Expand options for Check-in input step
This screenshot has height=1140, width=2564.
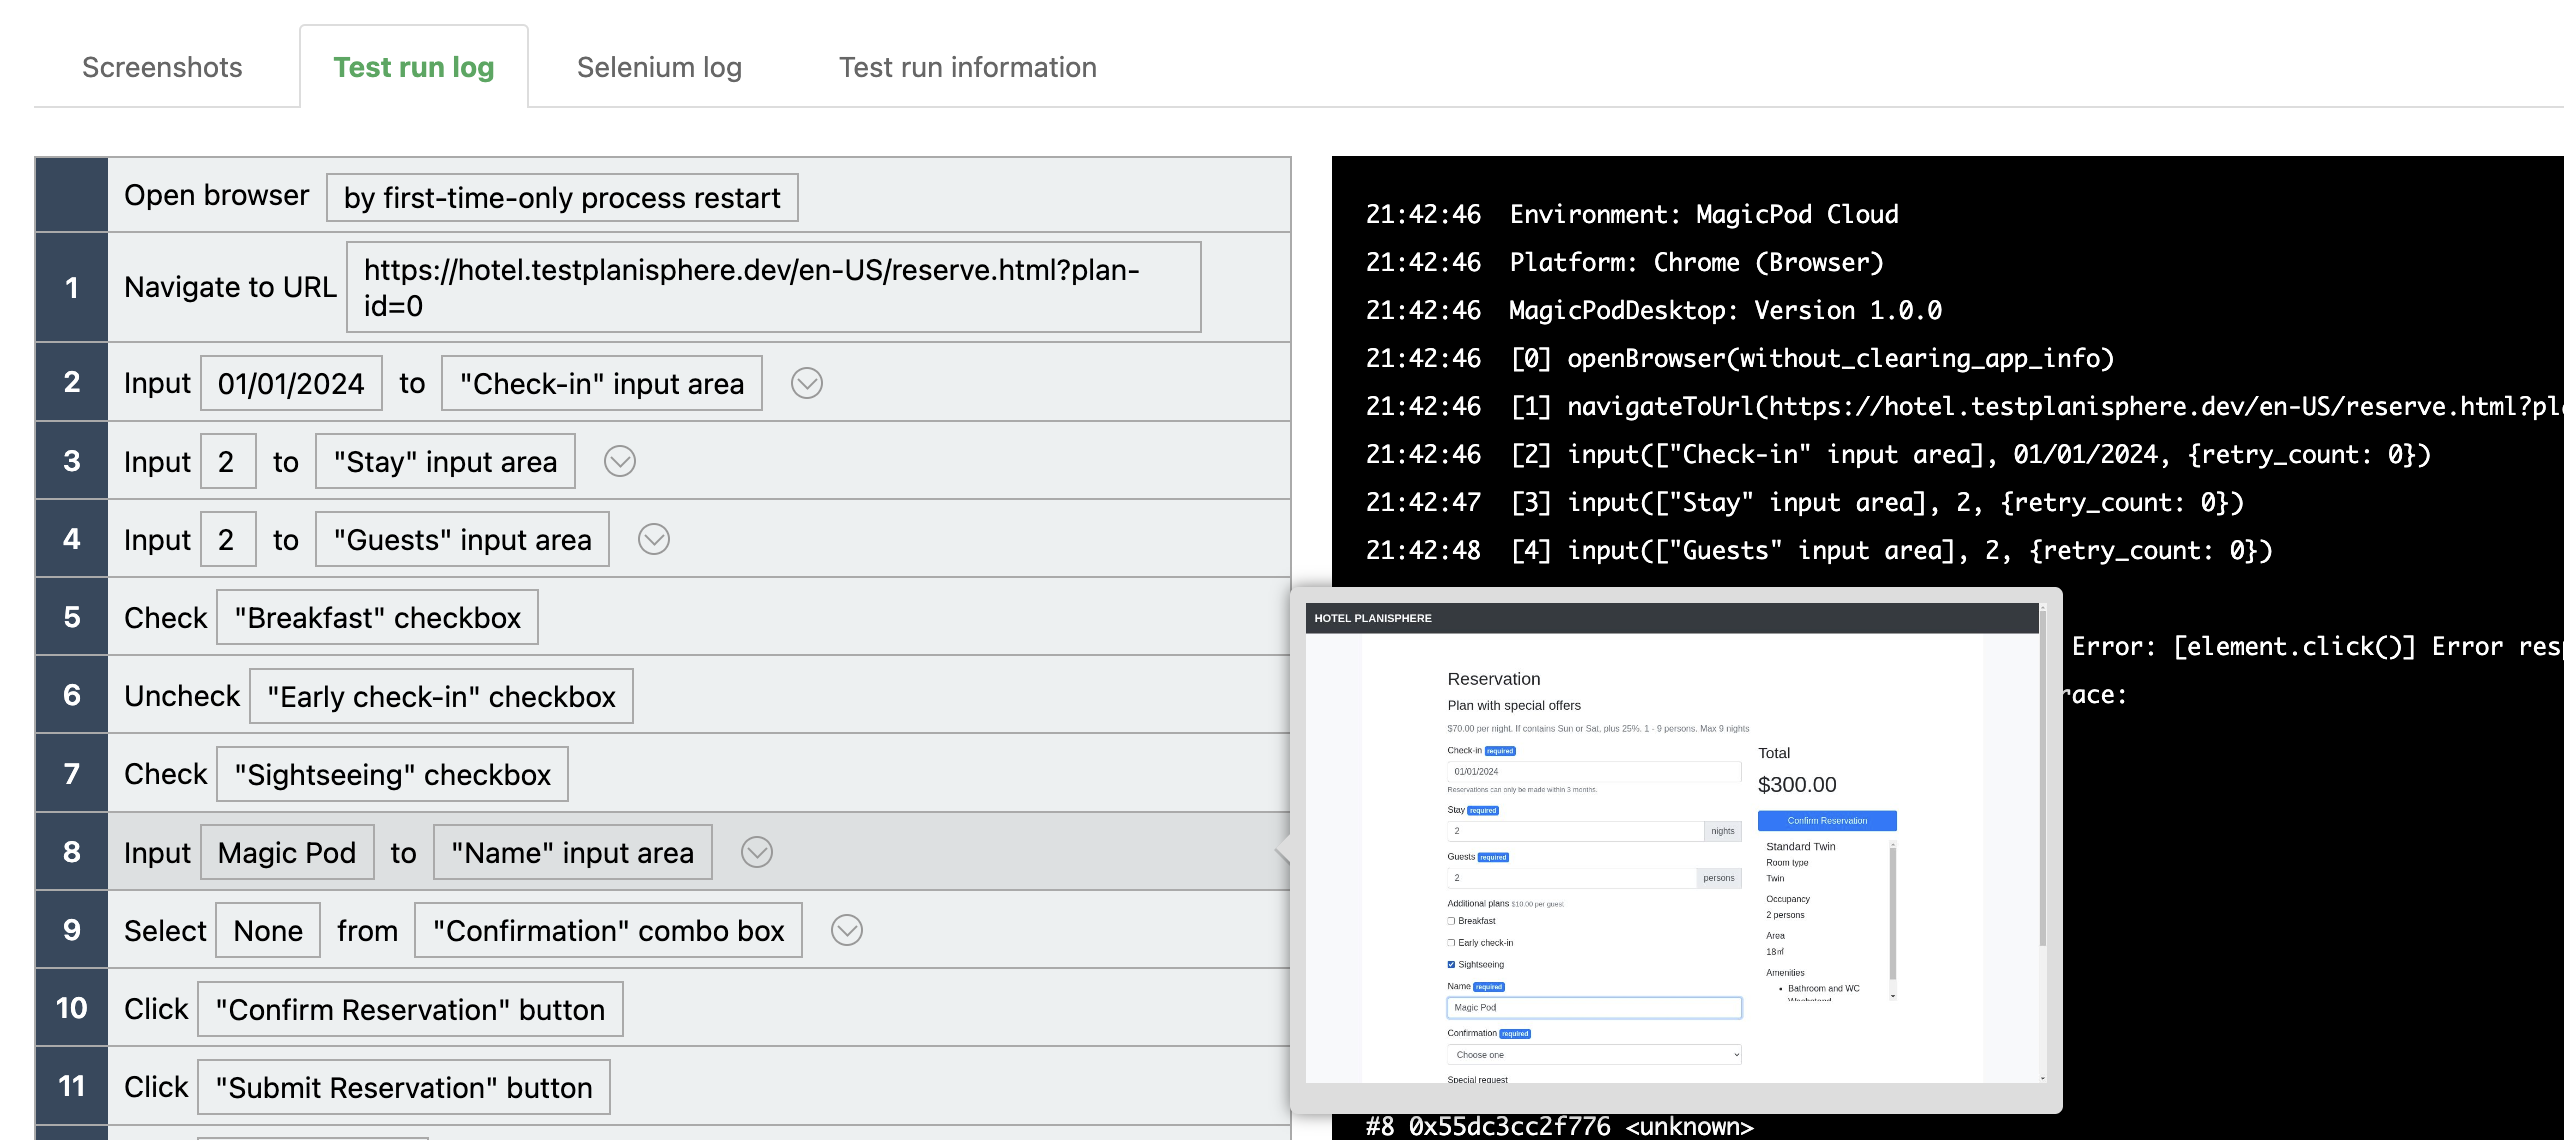tap(807, 383)
